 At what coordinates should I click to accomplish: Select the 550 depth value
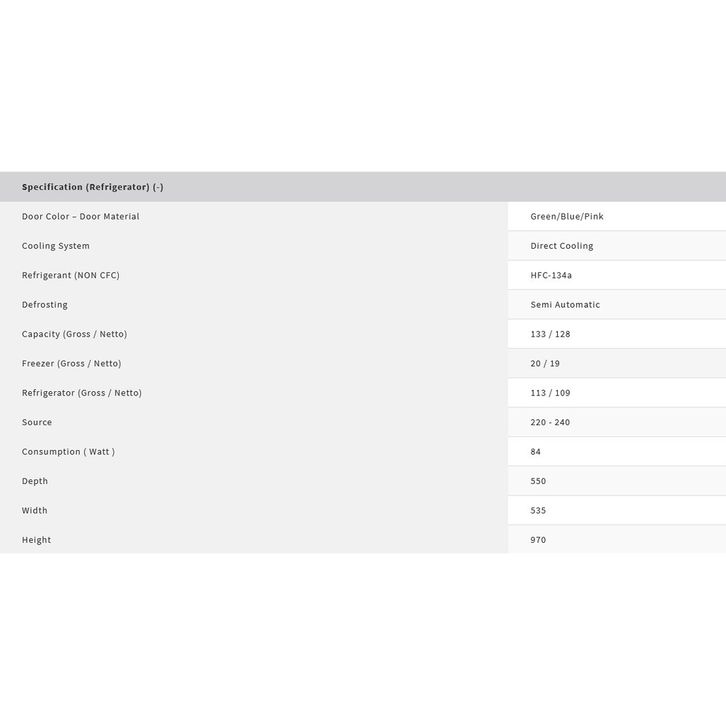[x=538, y=481]
